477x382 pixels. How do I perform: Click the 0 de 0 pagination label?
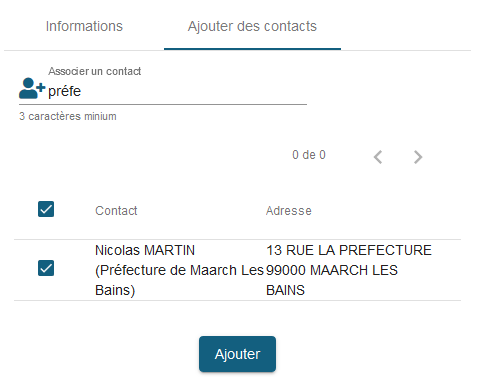coord(309,155)
